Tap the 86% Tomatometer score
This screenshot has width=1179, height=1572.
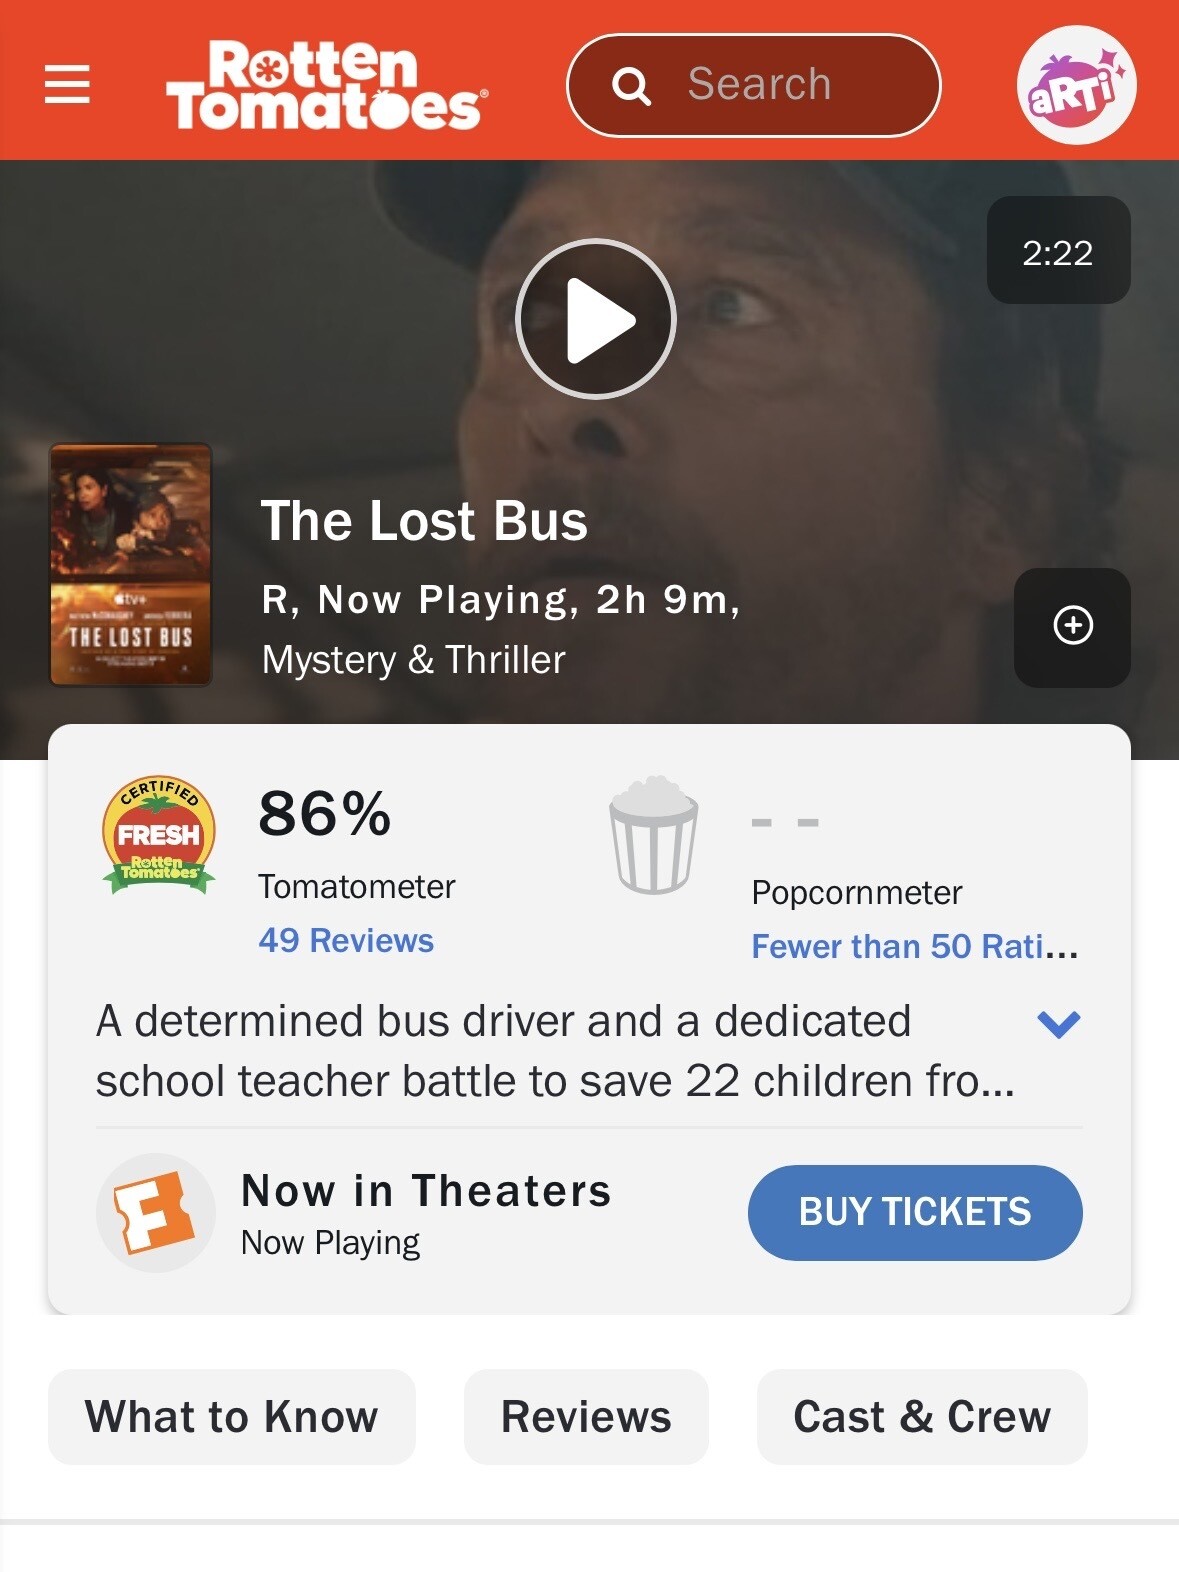(325, 813)
